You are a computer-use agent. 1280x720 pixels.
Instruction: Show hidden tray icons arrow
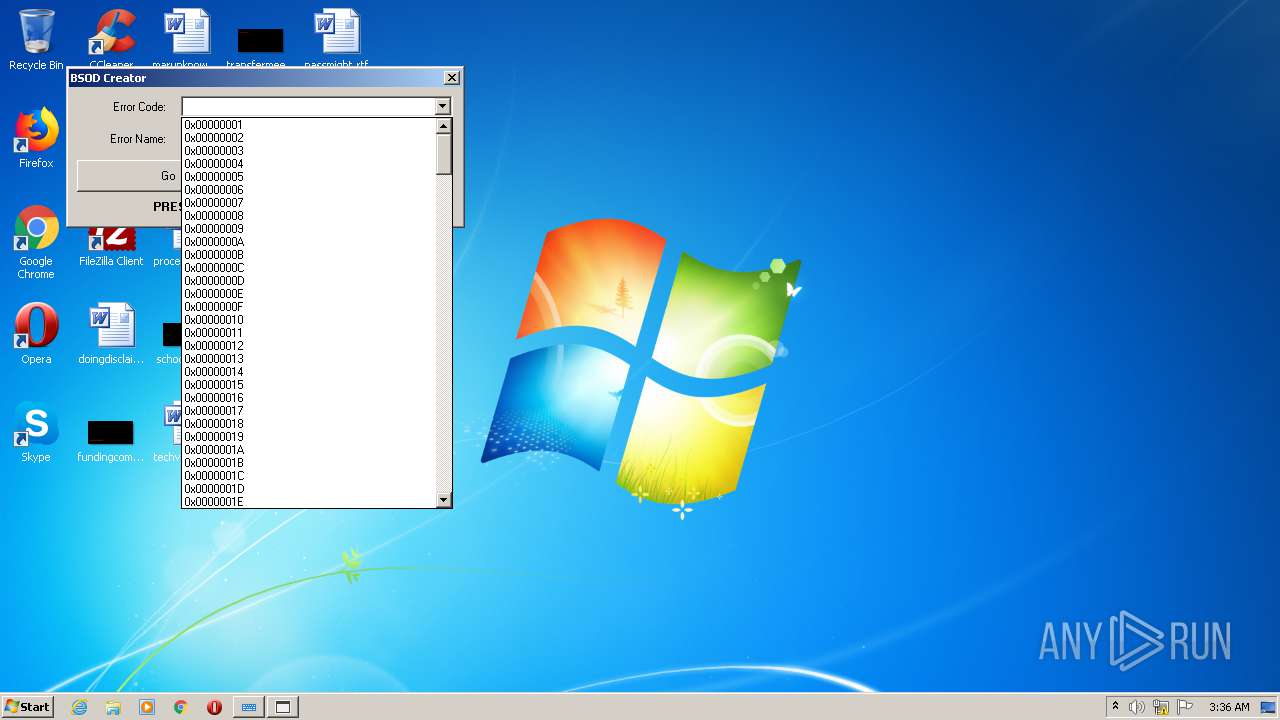click(x=1115, y=707)
